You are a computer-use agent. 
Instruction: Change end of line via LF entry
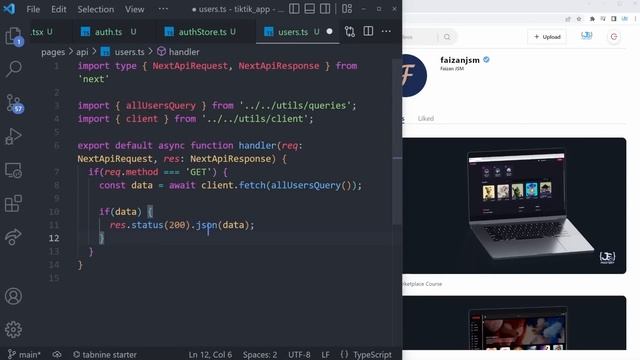325,354
